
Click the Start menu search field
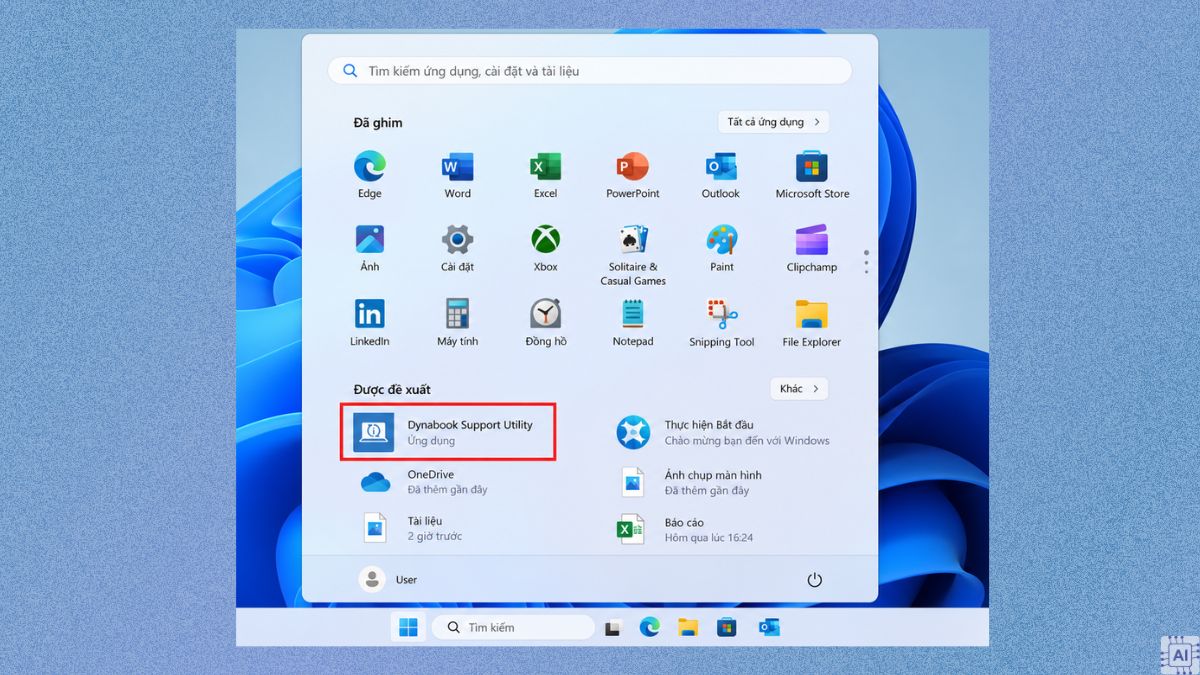[x=590, y=71]
